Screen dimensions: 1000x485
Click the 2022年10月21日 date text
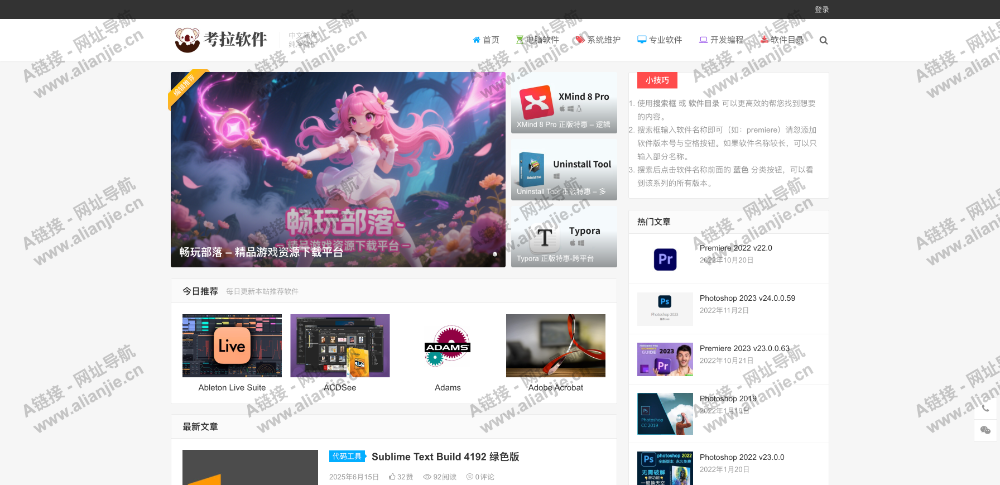pyautogui.click(x=726, y=361)
